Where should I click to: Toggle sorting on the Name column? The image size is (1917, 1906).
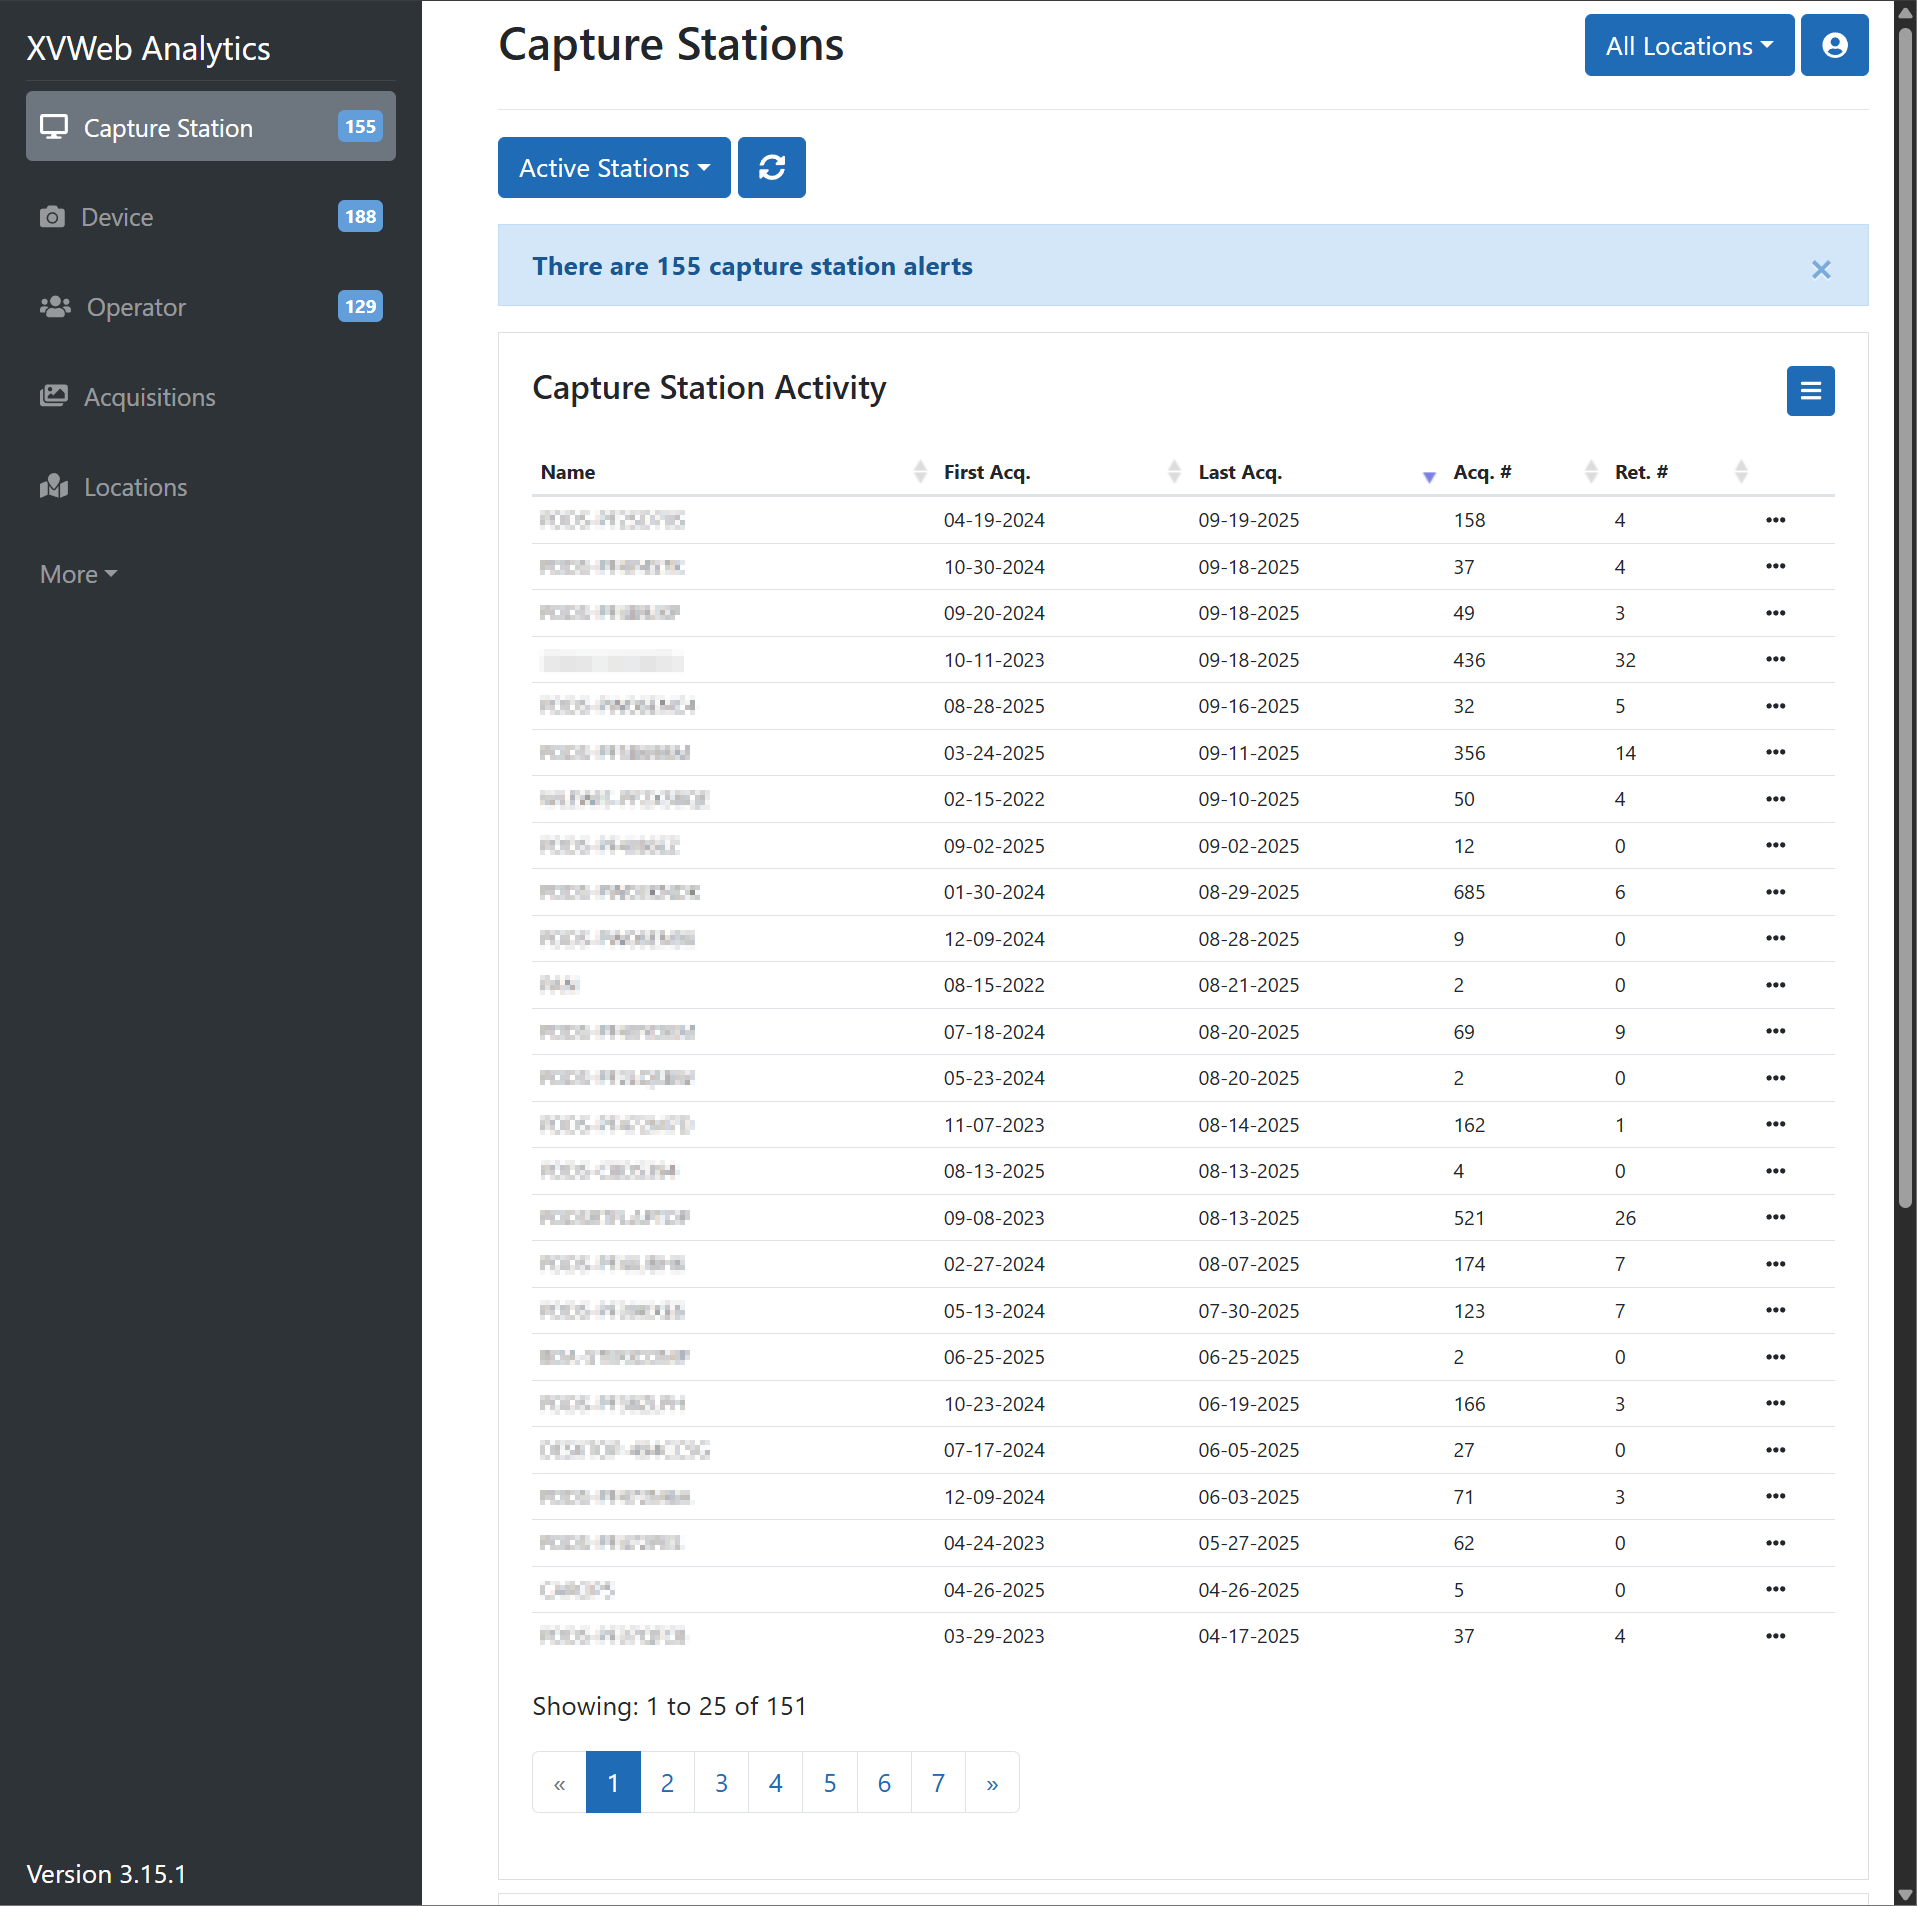pyautogui.click(x=919, y=472)
